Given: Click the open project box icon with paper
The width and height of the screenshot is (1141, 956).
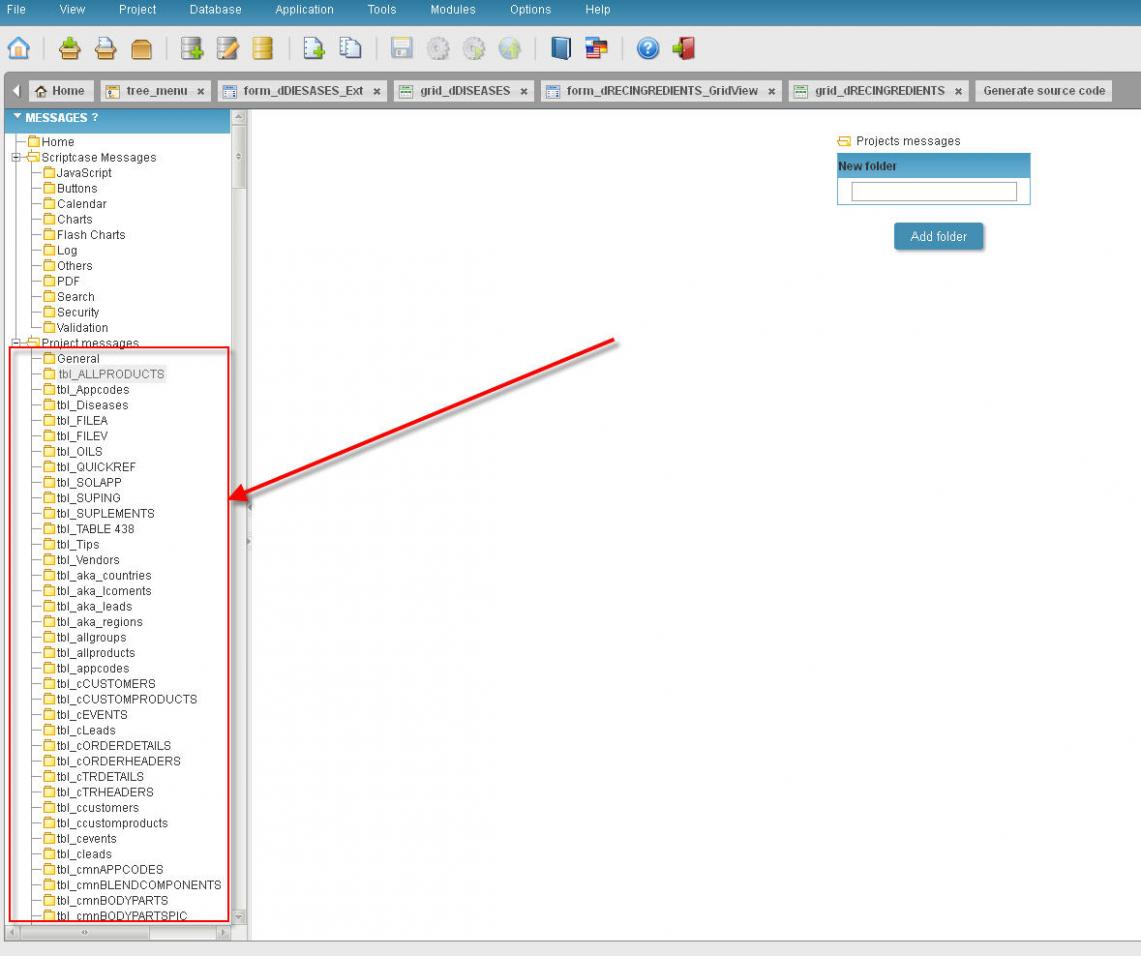Looking at the screenshot, I should pyautogui.click(x=106, y=48).
